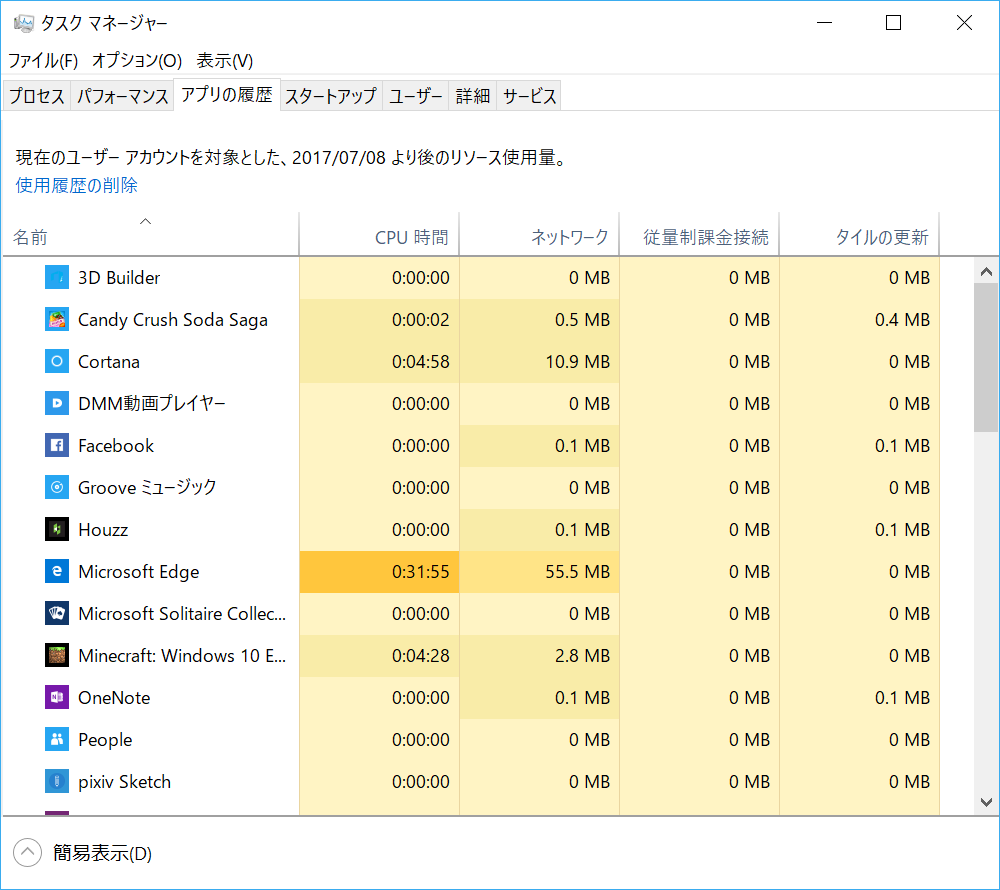Switch to the スタートアップ tab
Screen dimensions: 1000x890
(x=331, y=96)
